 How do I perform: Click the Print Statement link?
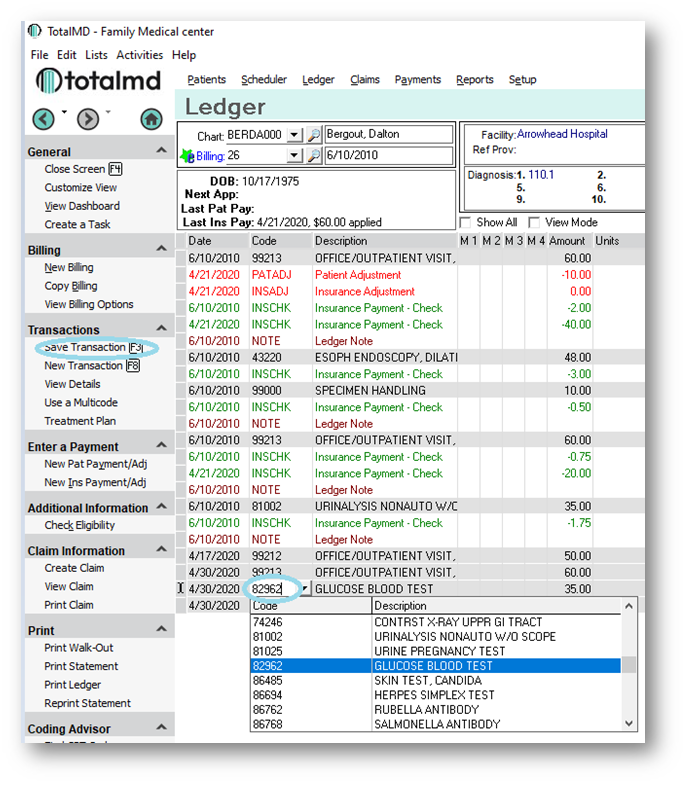(x=81, y=666)
